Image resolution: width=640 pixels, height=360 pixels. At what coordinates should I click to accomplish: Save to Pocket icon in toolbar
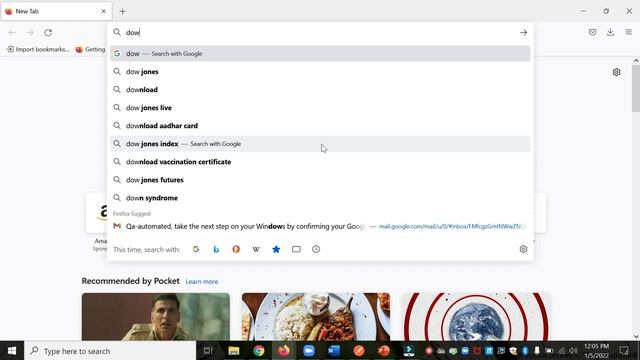point(592,32)
